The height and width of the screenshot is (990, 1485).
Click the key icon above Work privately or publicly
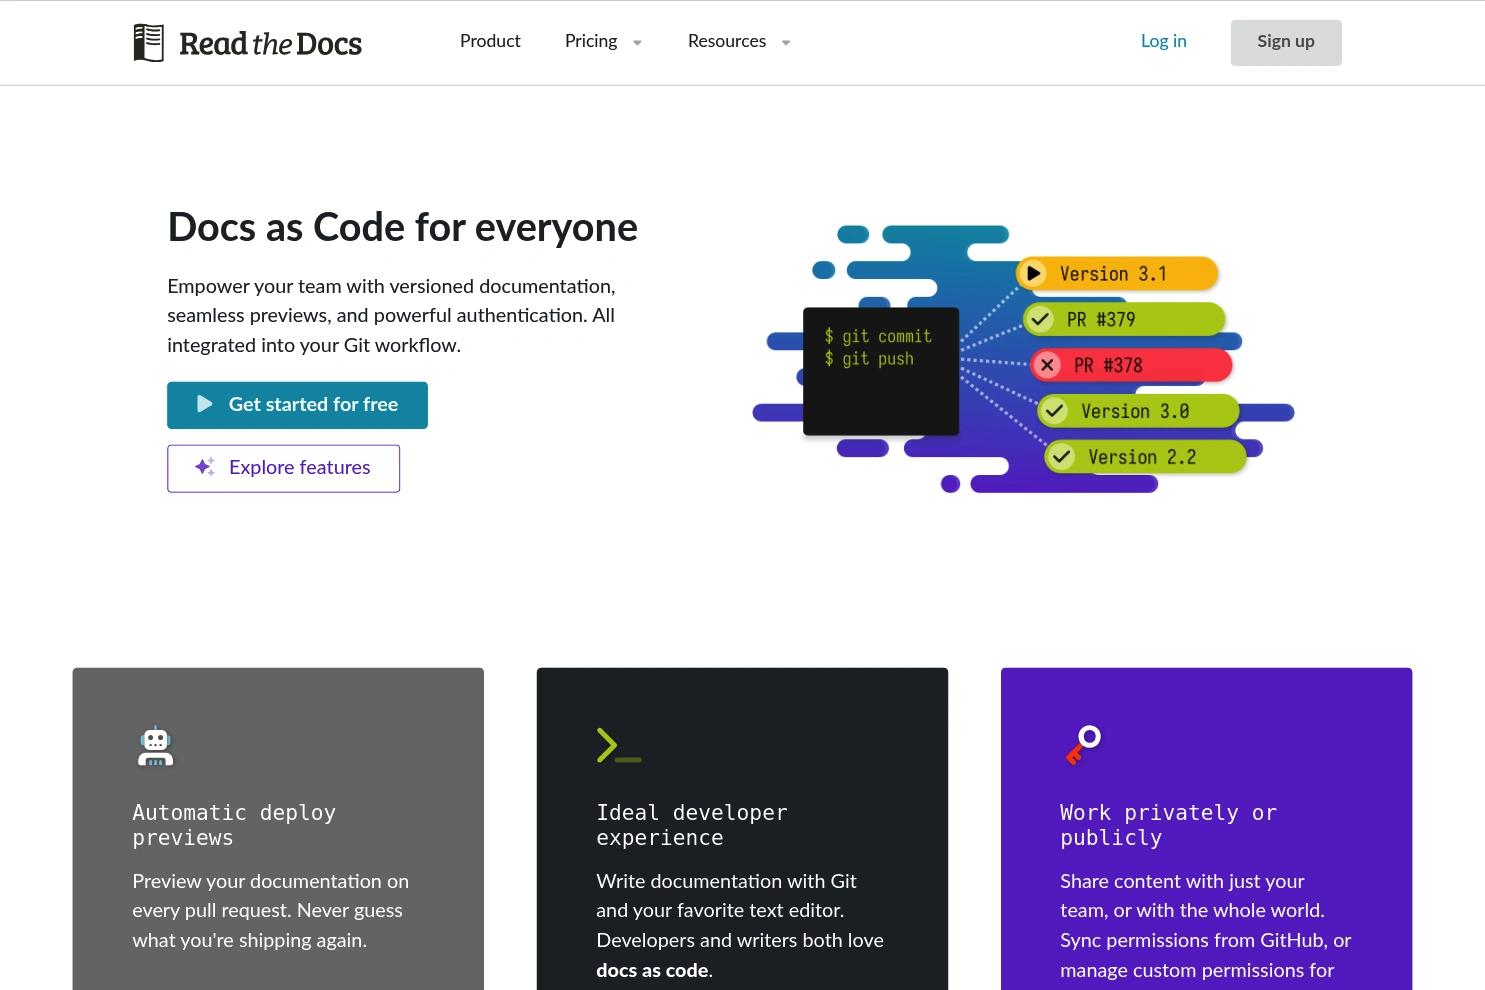coord(1082,745)
